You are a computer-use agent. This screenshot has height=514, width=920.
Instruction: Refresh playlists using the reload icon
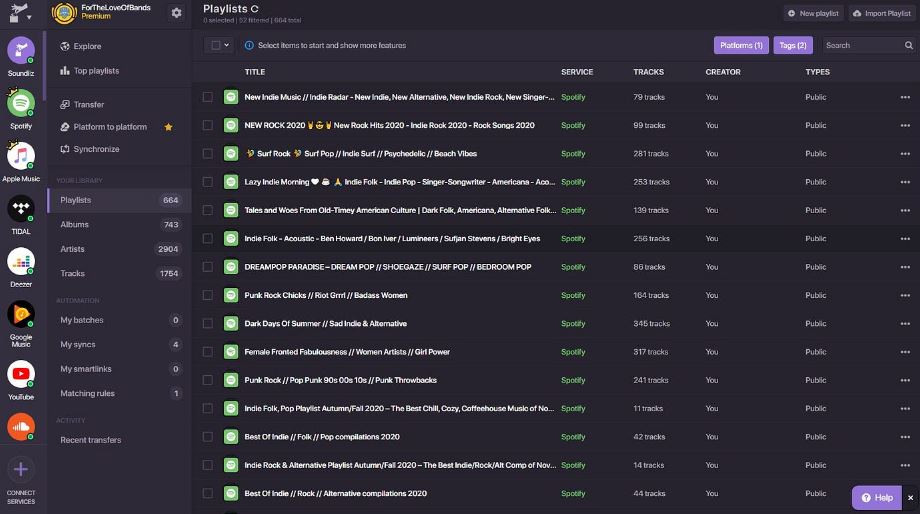[255, 9]
